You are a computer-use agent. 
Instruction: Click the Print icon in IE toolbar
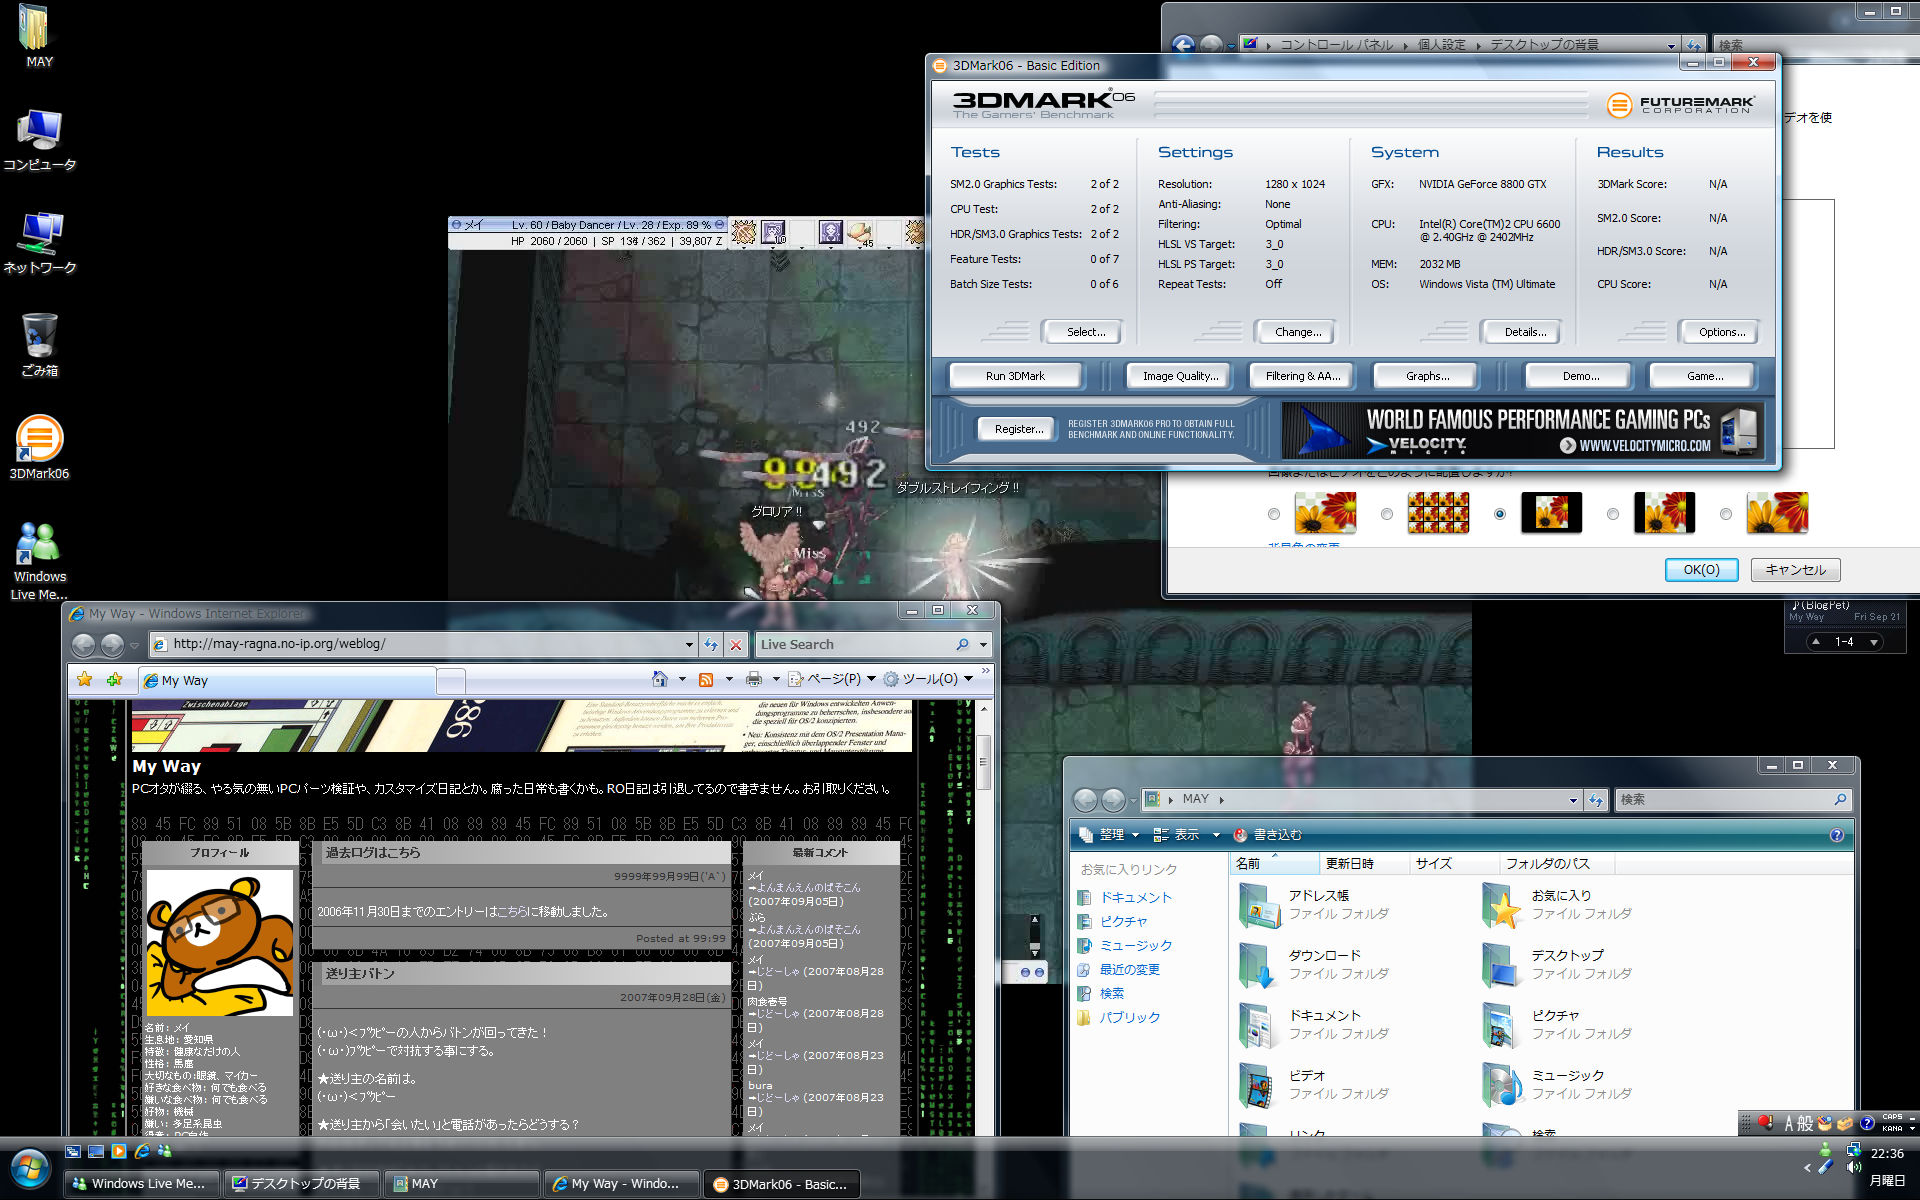[x=754, y=679]
